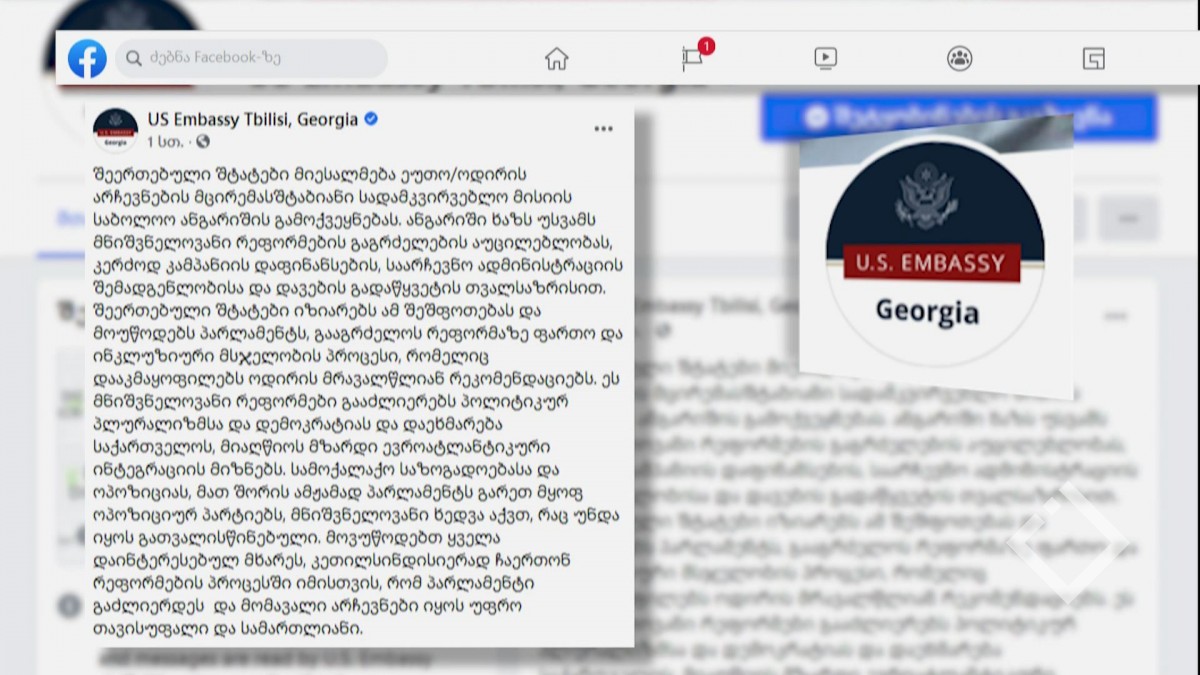Click the blurred blue page action button
This screenshot has width=1200, height=675.
coord(958,118)
